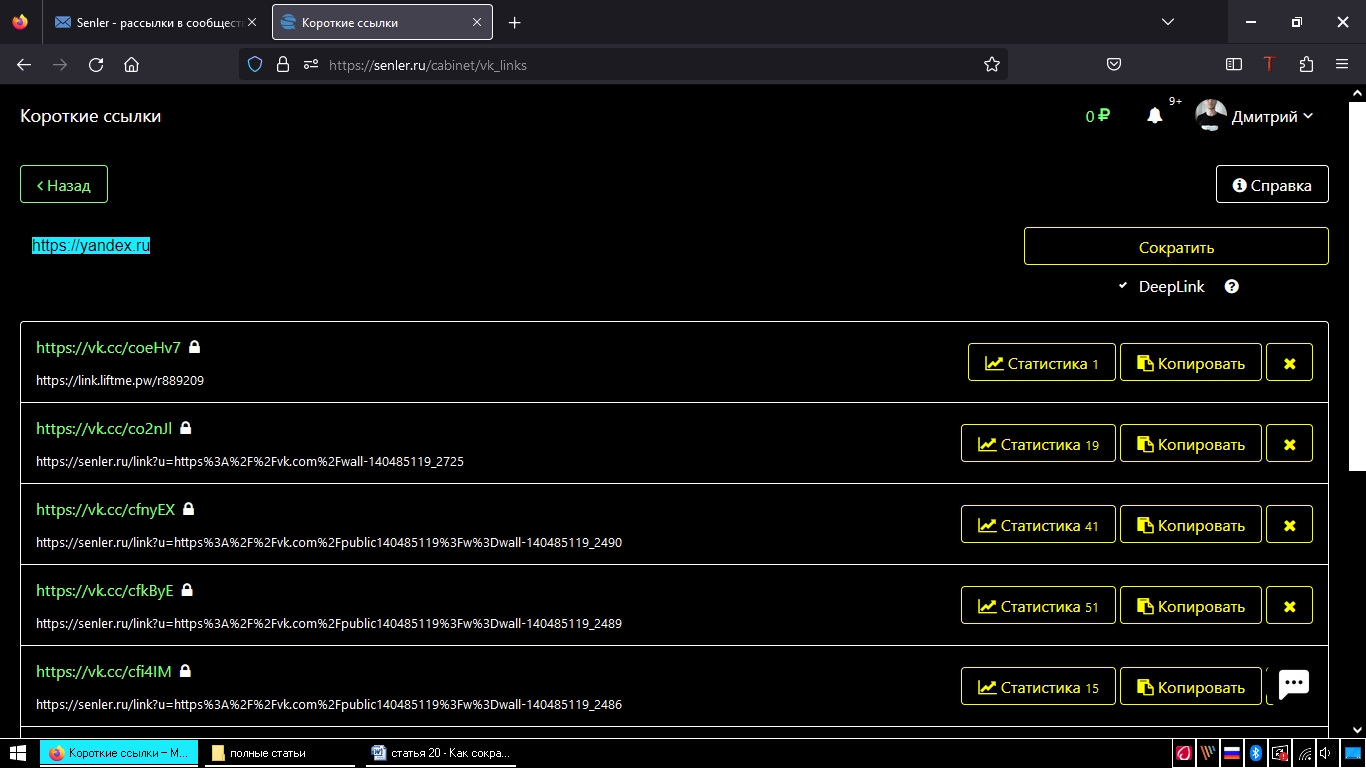
Task: Open the Справка help button
Action: [x=1272, y=185]
